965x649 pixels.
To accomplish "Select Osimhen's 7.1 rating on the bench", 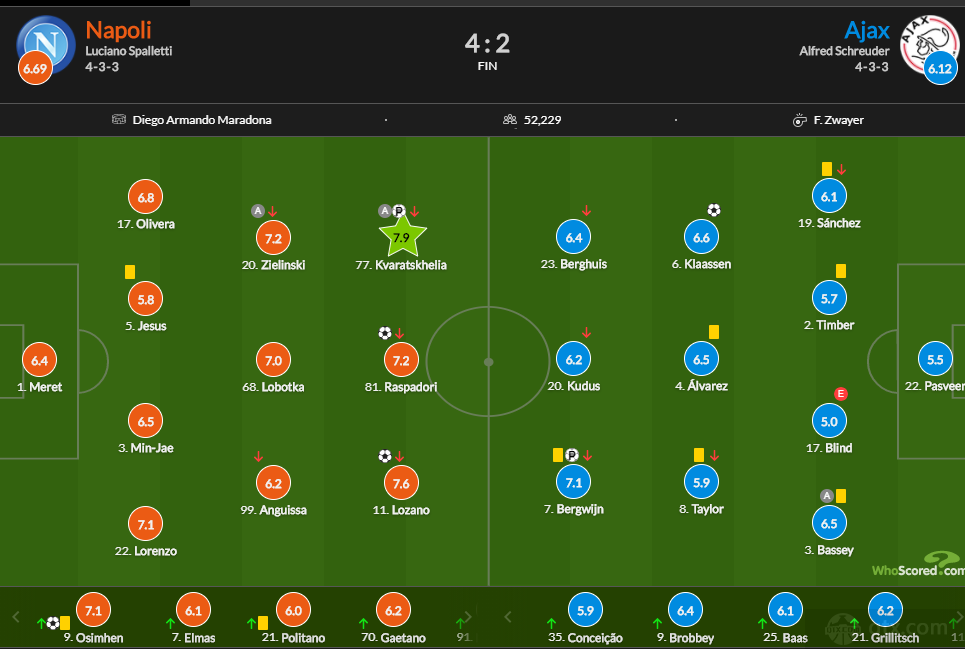I will tap(94, 610).
